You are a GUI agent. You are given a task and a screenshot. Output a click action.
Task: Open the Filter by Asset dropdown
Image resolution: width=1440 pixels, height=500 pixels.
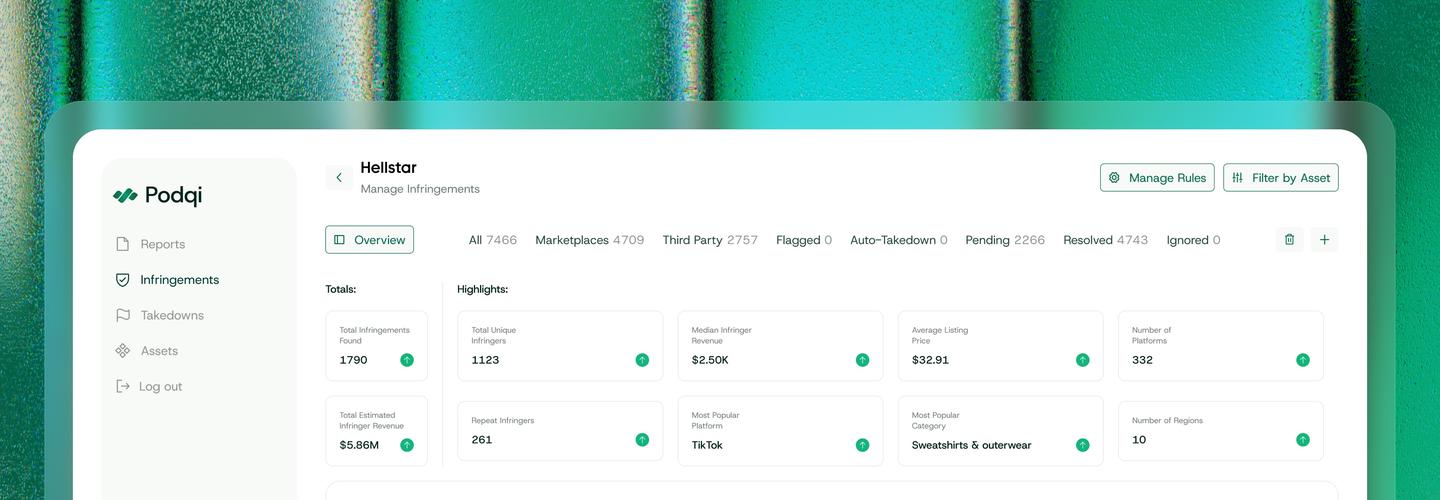pos(1280,178)
